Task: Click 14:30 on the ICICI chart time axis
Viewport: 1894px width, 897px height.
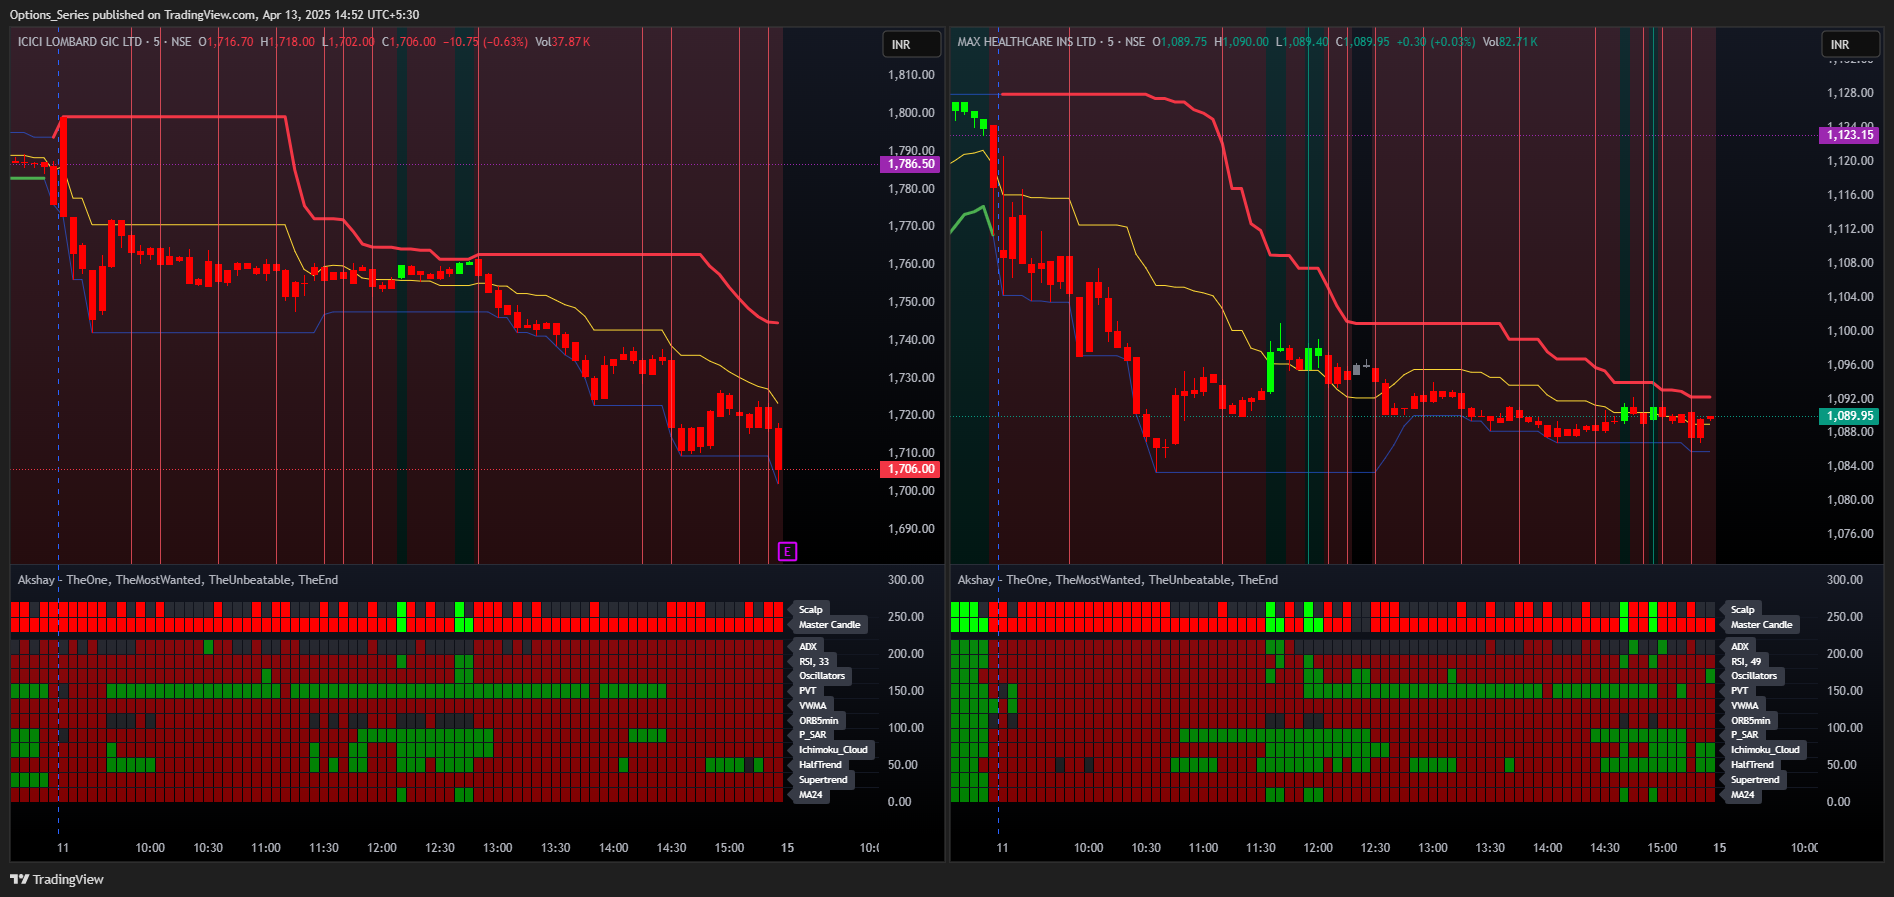Action: pos(671,848)
